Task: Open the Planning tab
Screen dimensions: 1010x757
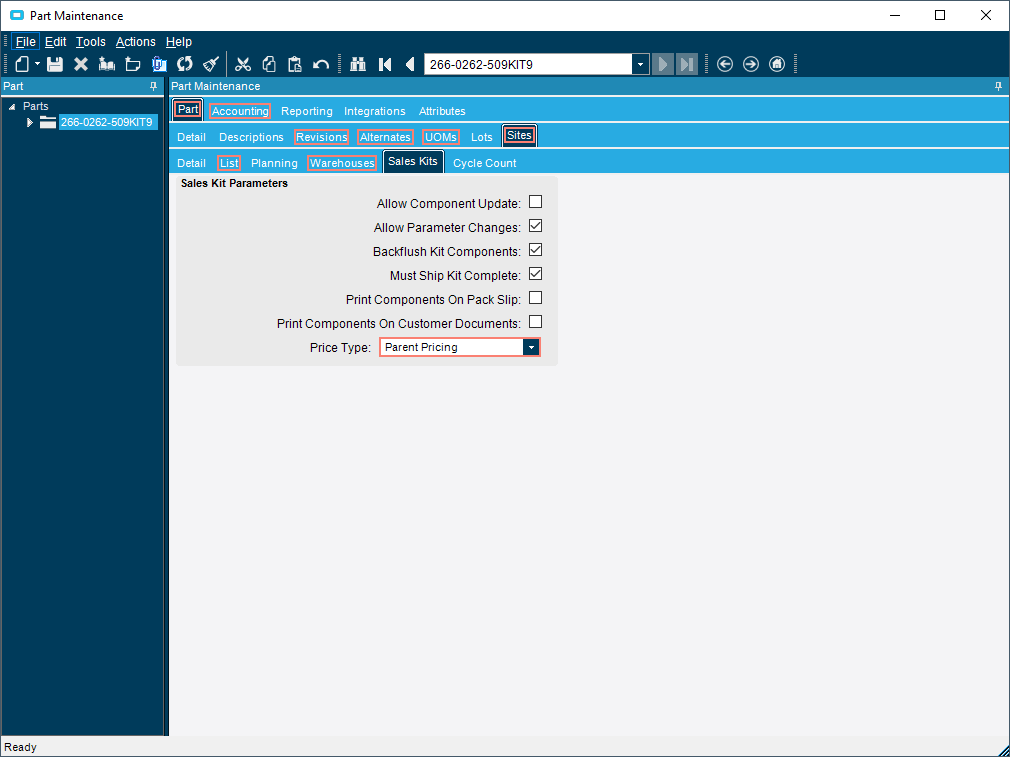Action: click(274, 163)
